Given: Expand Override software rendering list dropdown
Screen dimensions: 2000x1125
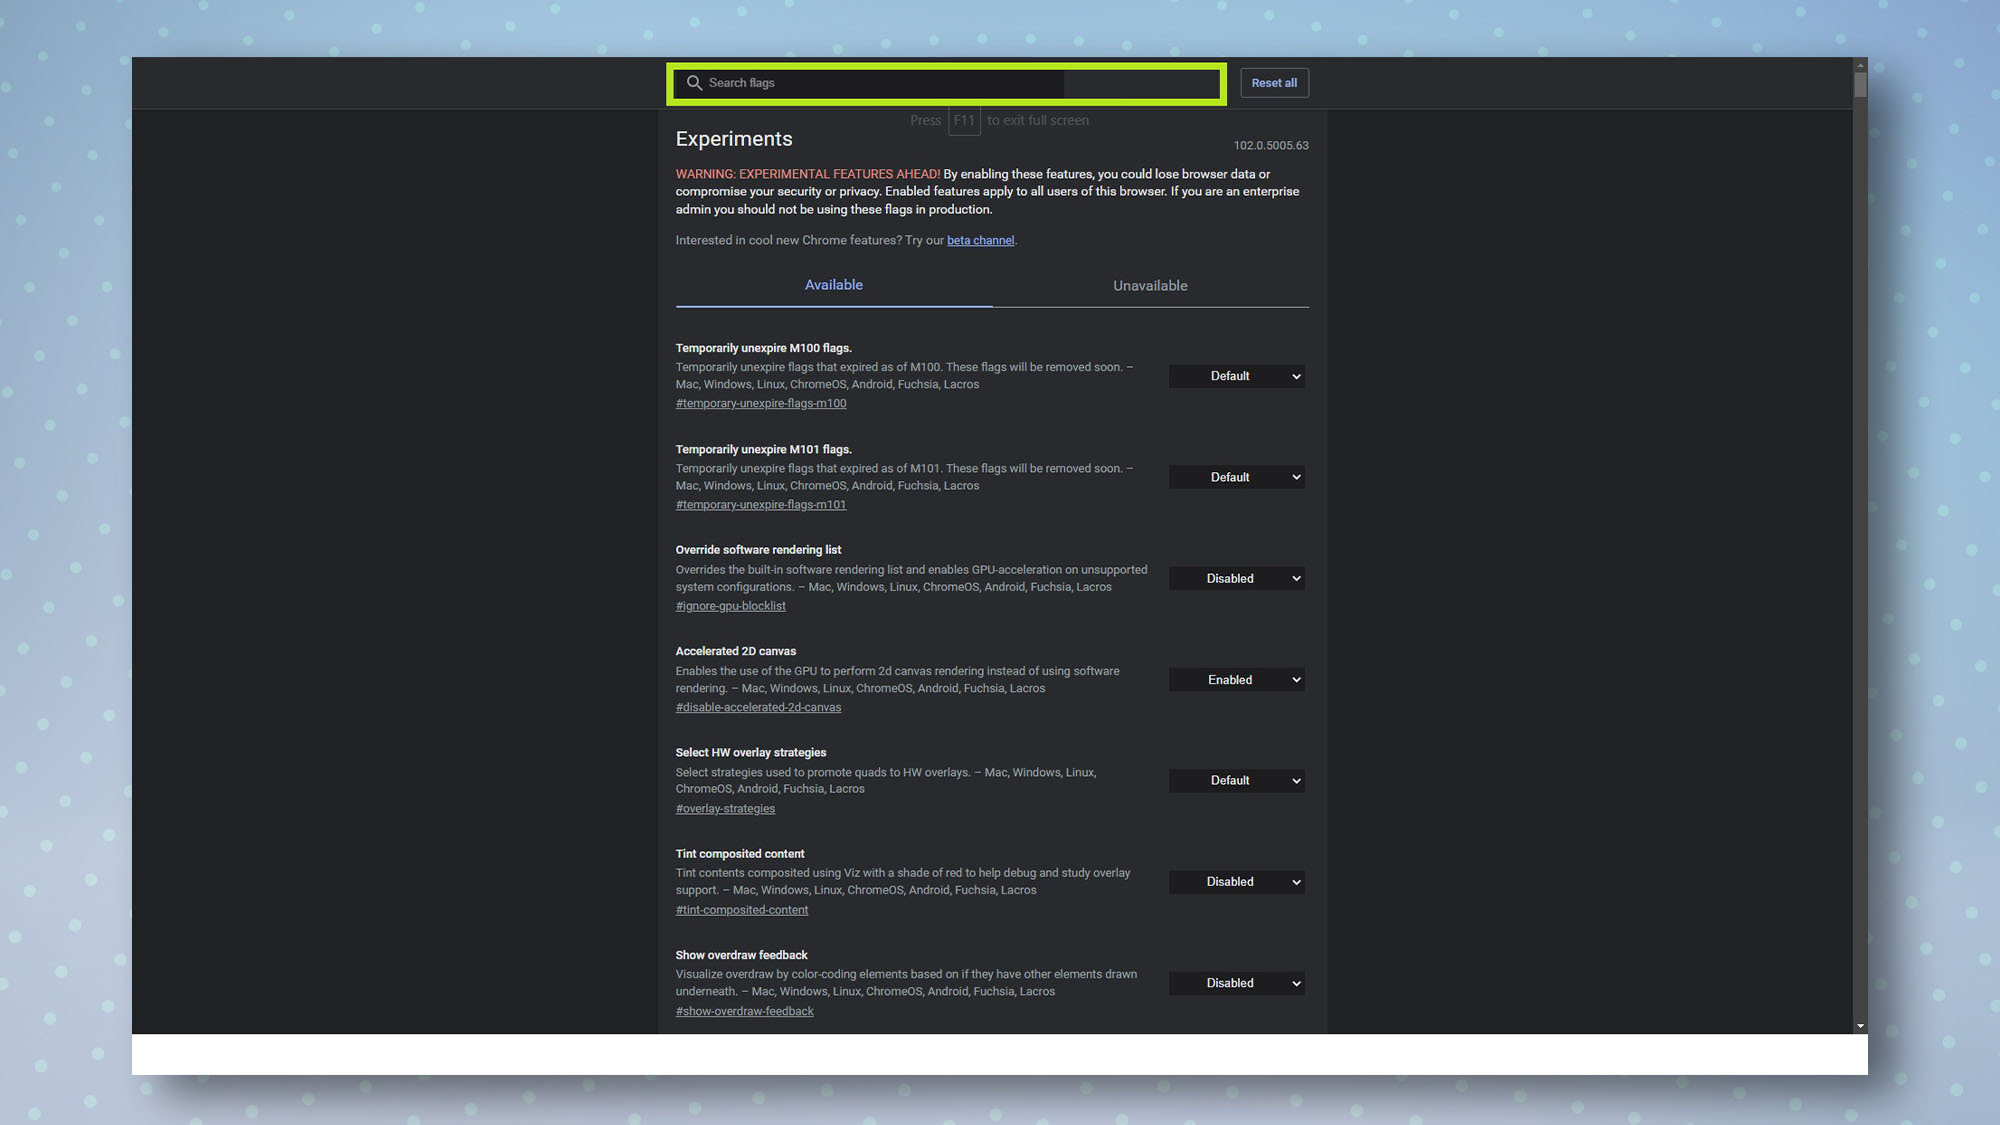Looking at the screenshot, I should [1237, 579].
